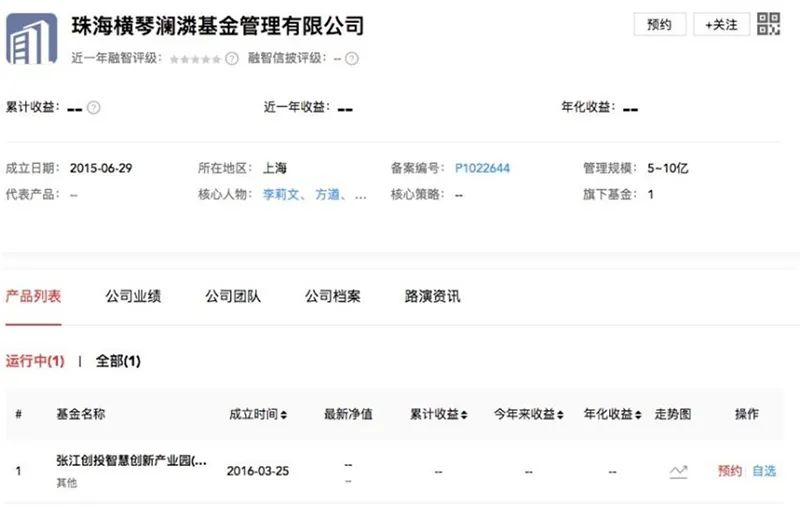This screenshot has width=800, height=509.
Task: Click the 最新净值 column header
Action: click(348, 414)
